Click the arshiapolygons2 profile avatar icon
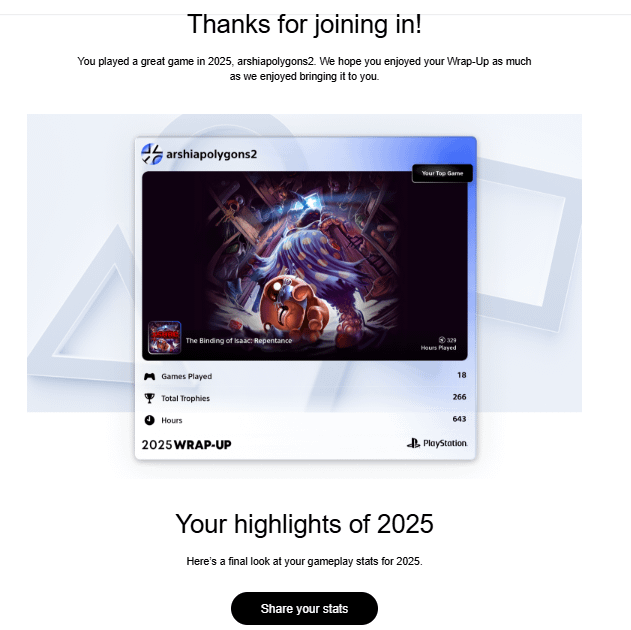631x630 pixels. tap(152, 154)
